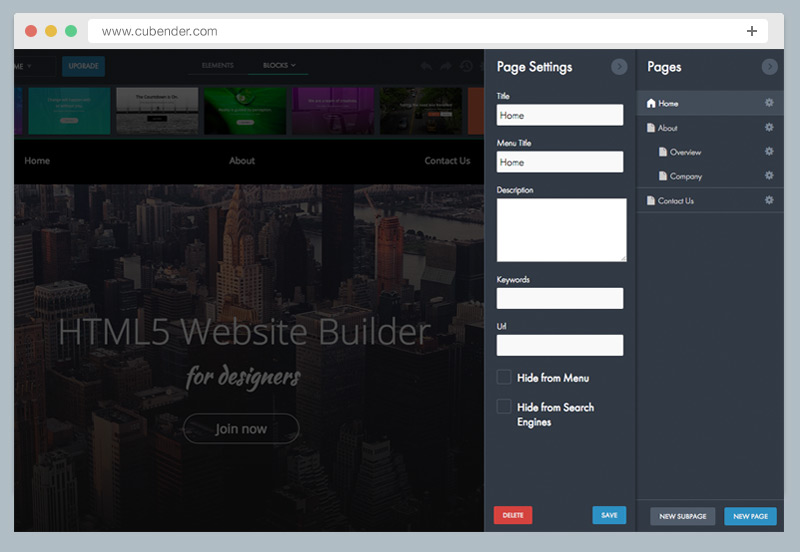
Task: Click the Join now button
Action: click(241, 429)
